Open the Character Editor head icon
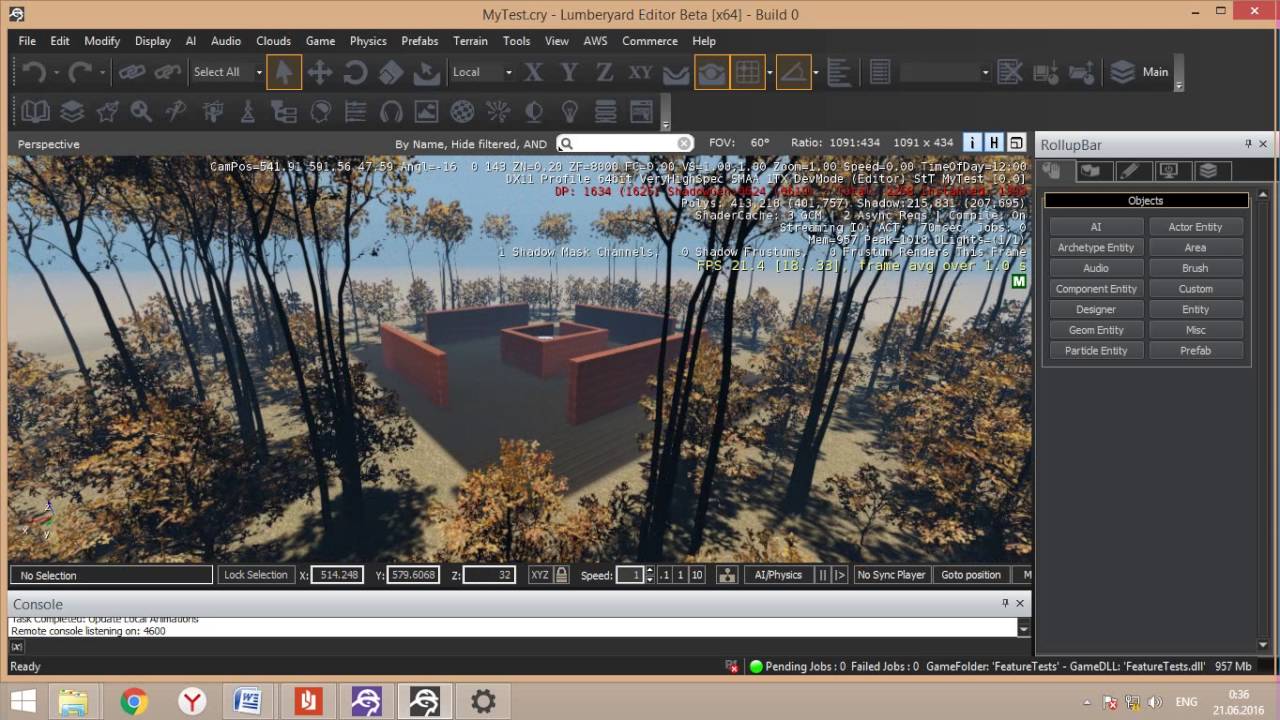1280x720 pixels. pyautogui.click(x=320, y=111)
